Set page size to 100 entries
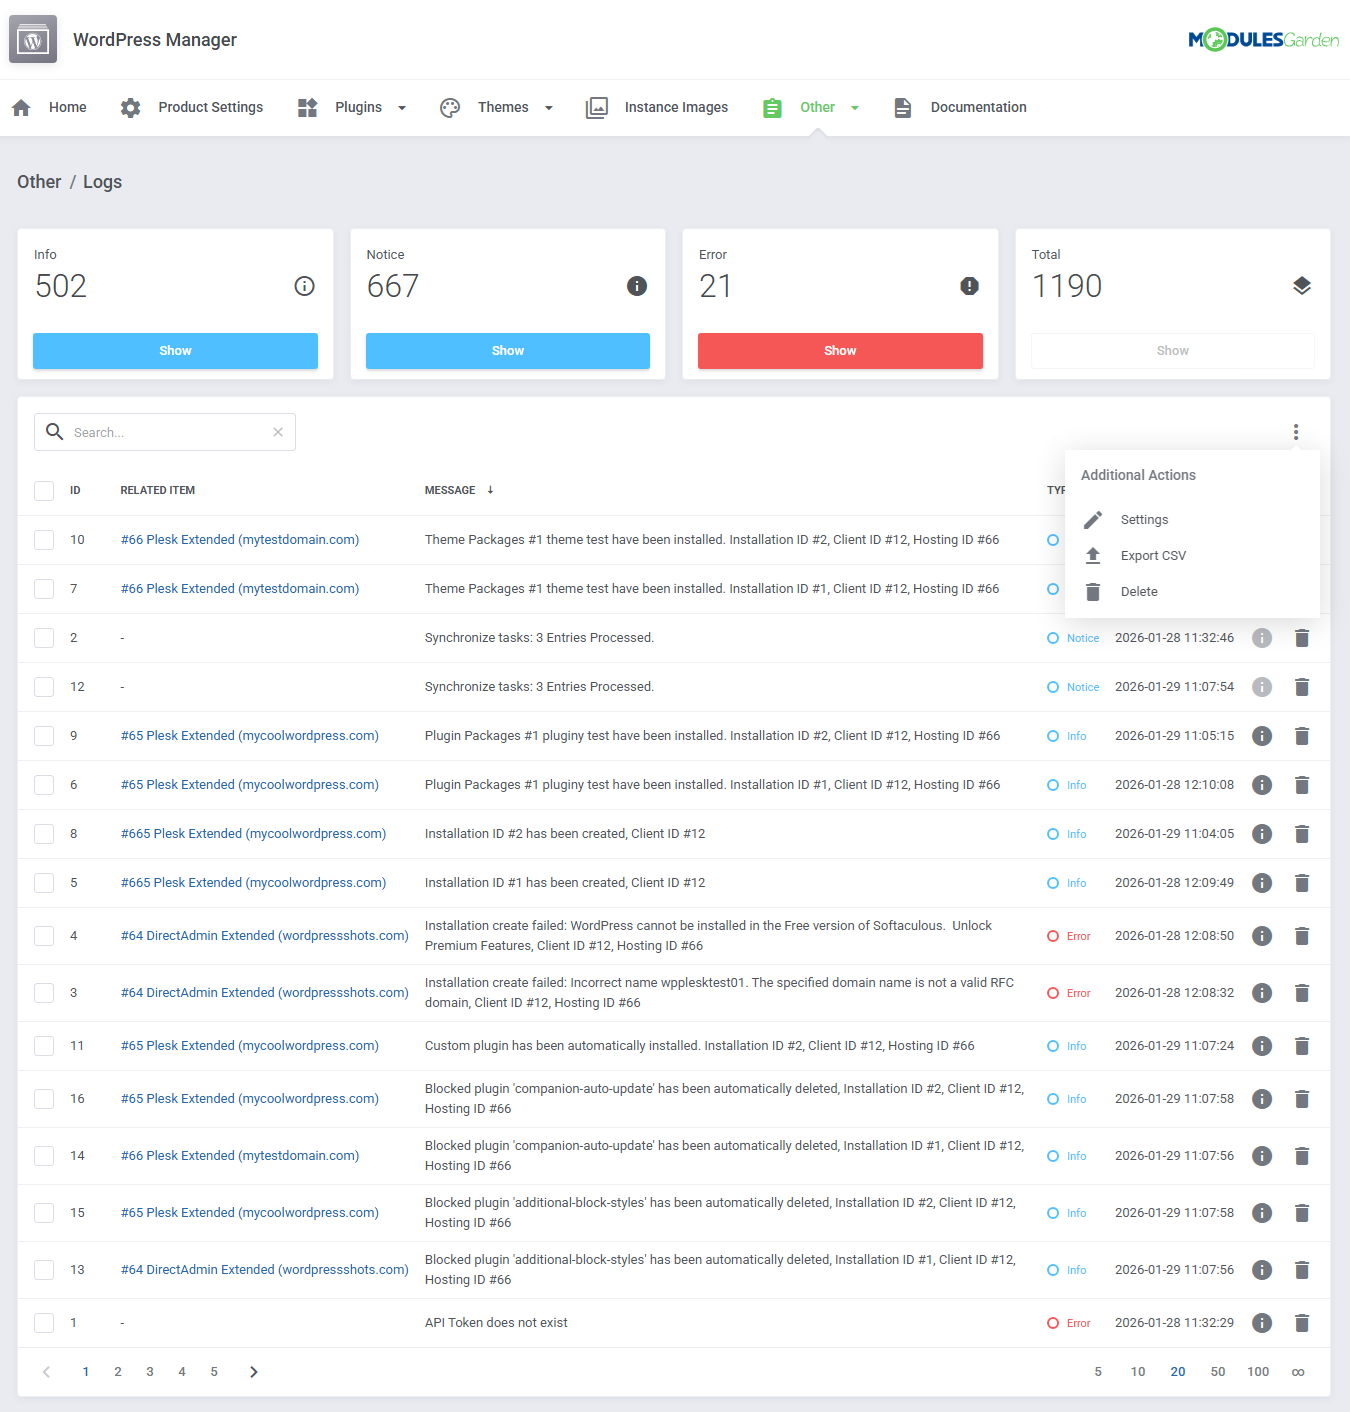This screenshot has width=1350, height=1412. 1258,1371
